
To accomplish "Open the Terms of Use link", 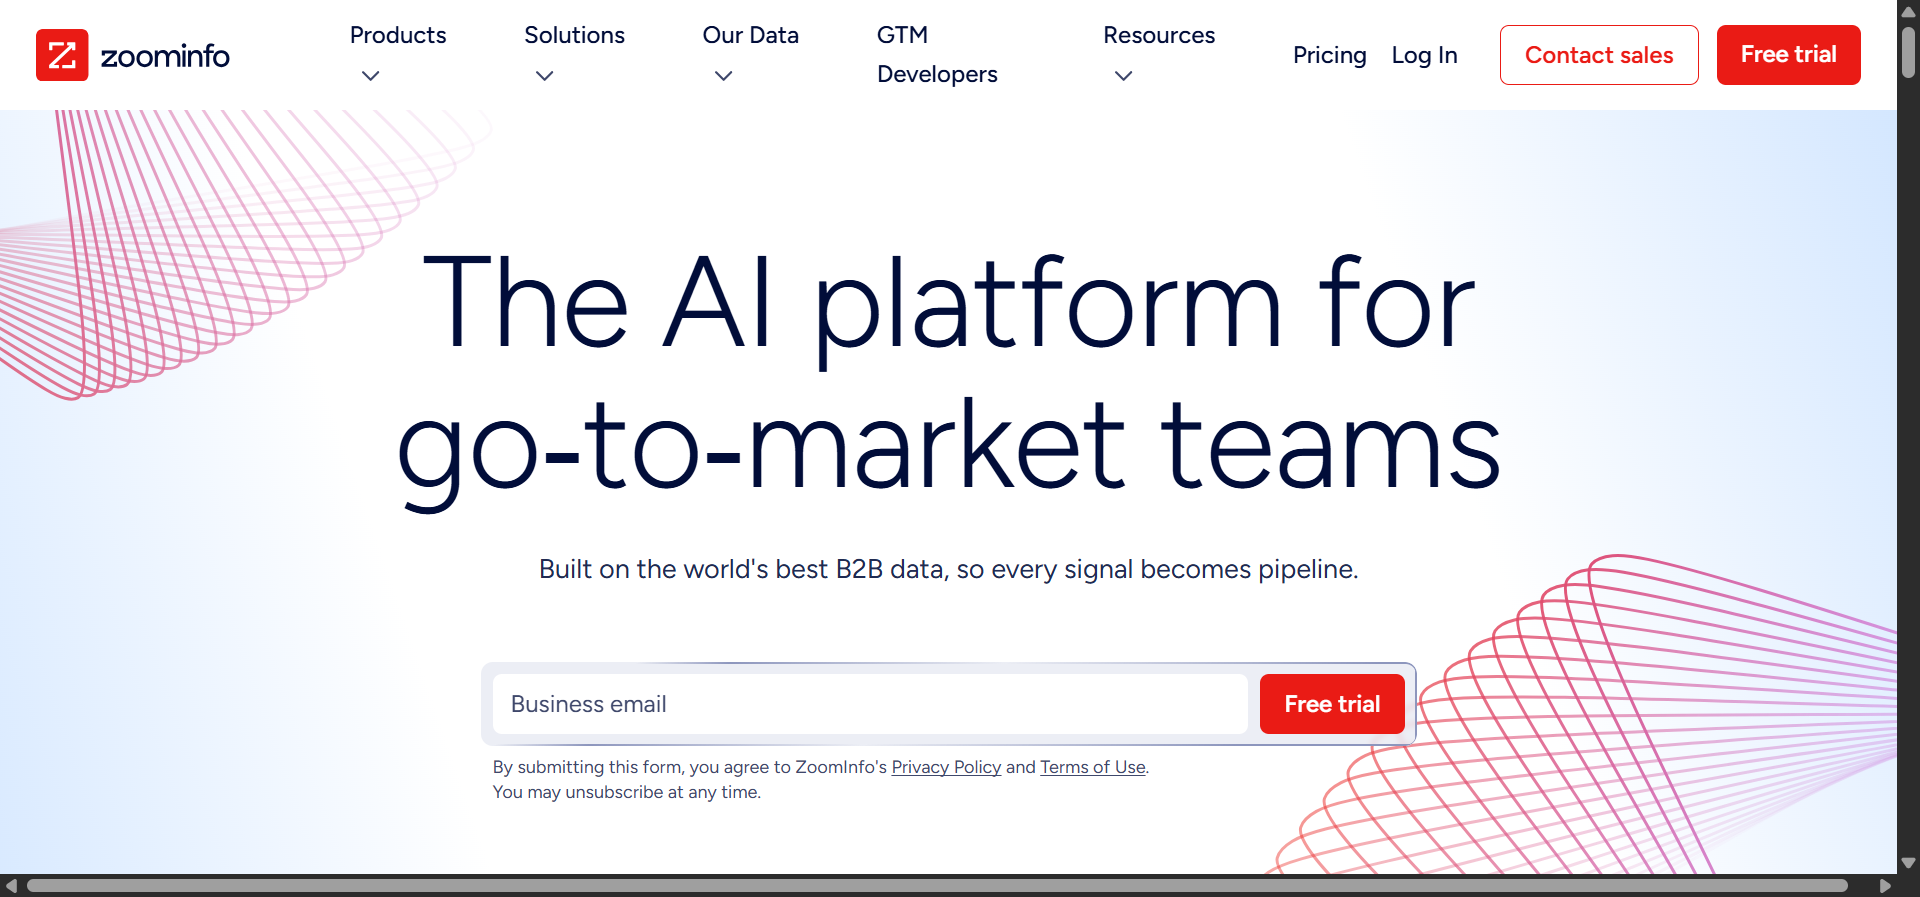I will click(1093, 767).
